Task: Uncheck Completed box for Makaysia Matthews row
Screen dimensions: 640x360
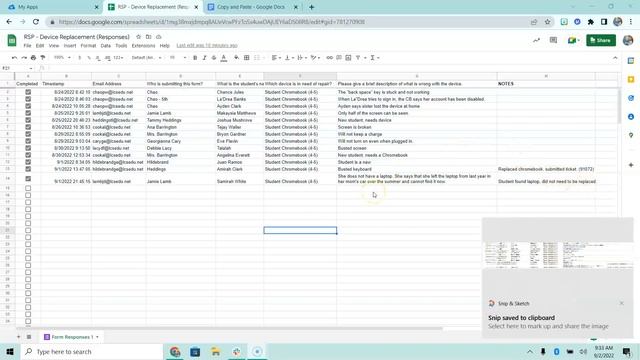Action: pyautogui.click(x=28, y=113)
